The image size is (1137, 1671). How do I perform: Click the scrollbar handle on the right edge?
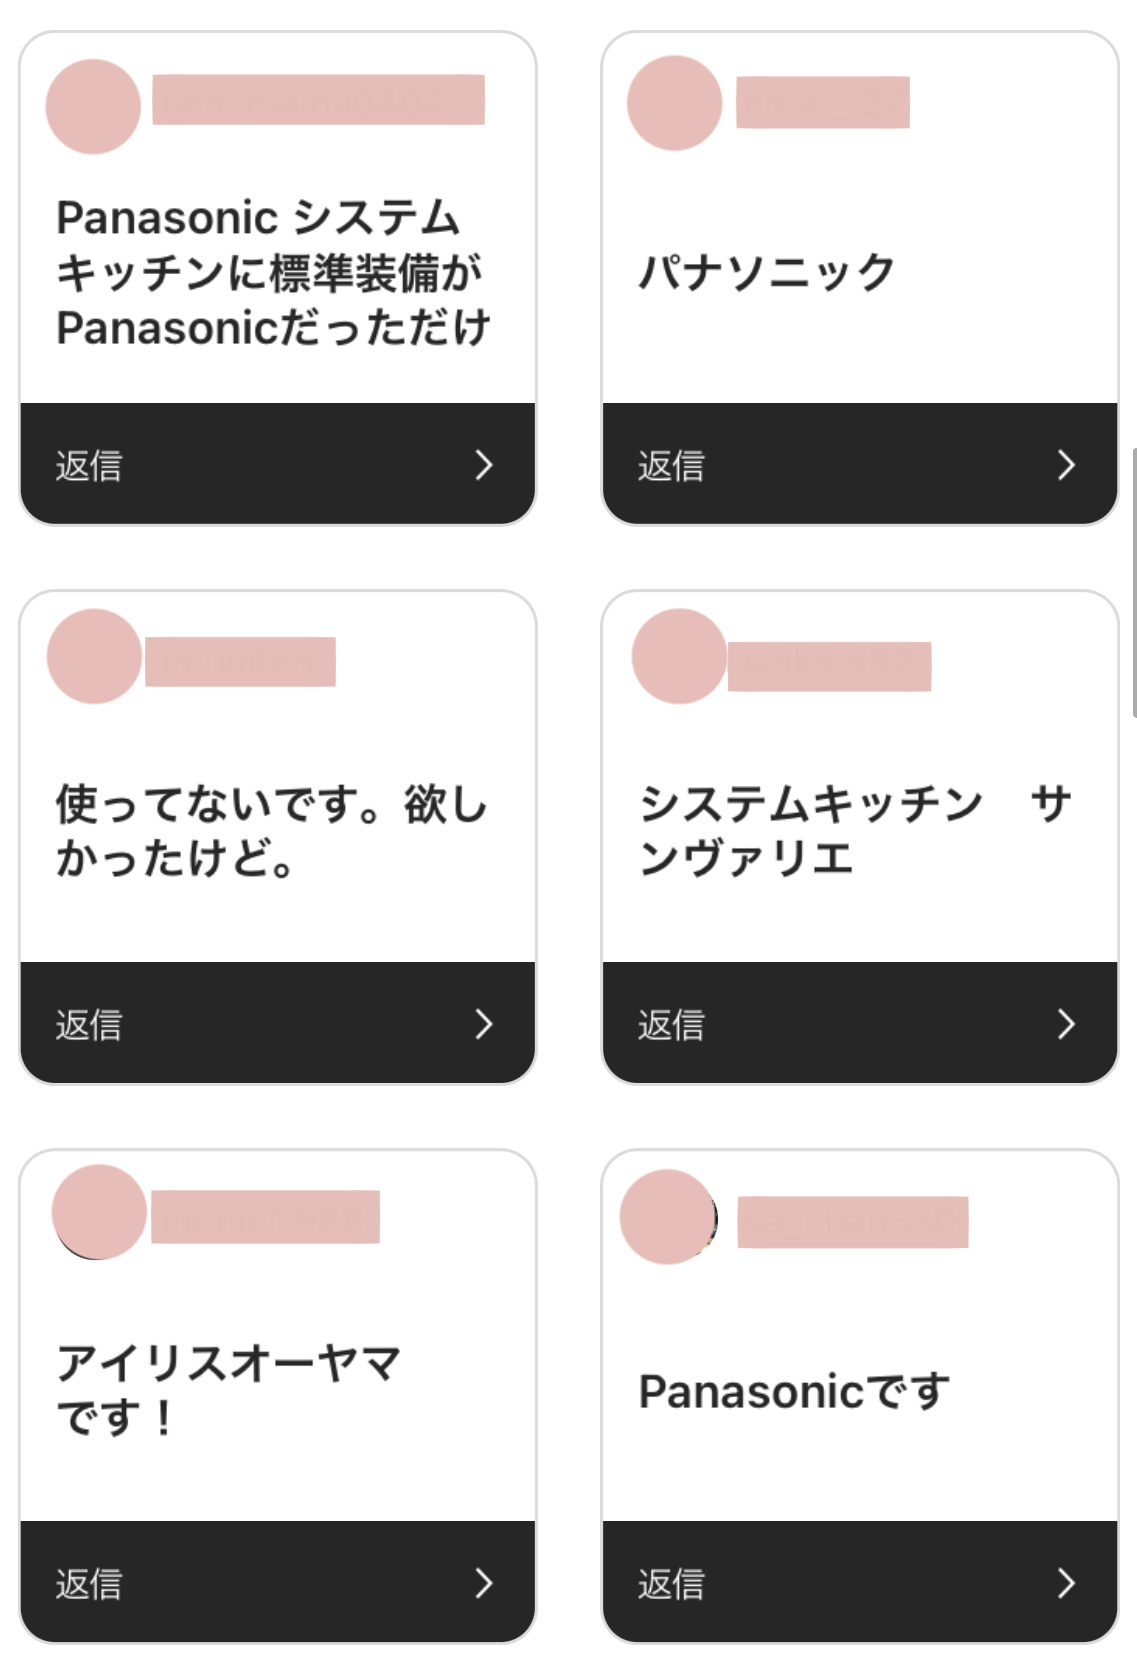click(1133, 582)
